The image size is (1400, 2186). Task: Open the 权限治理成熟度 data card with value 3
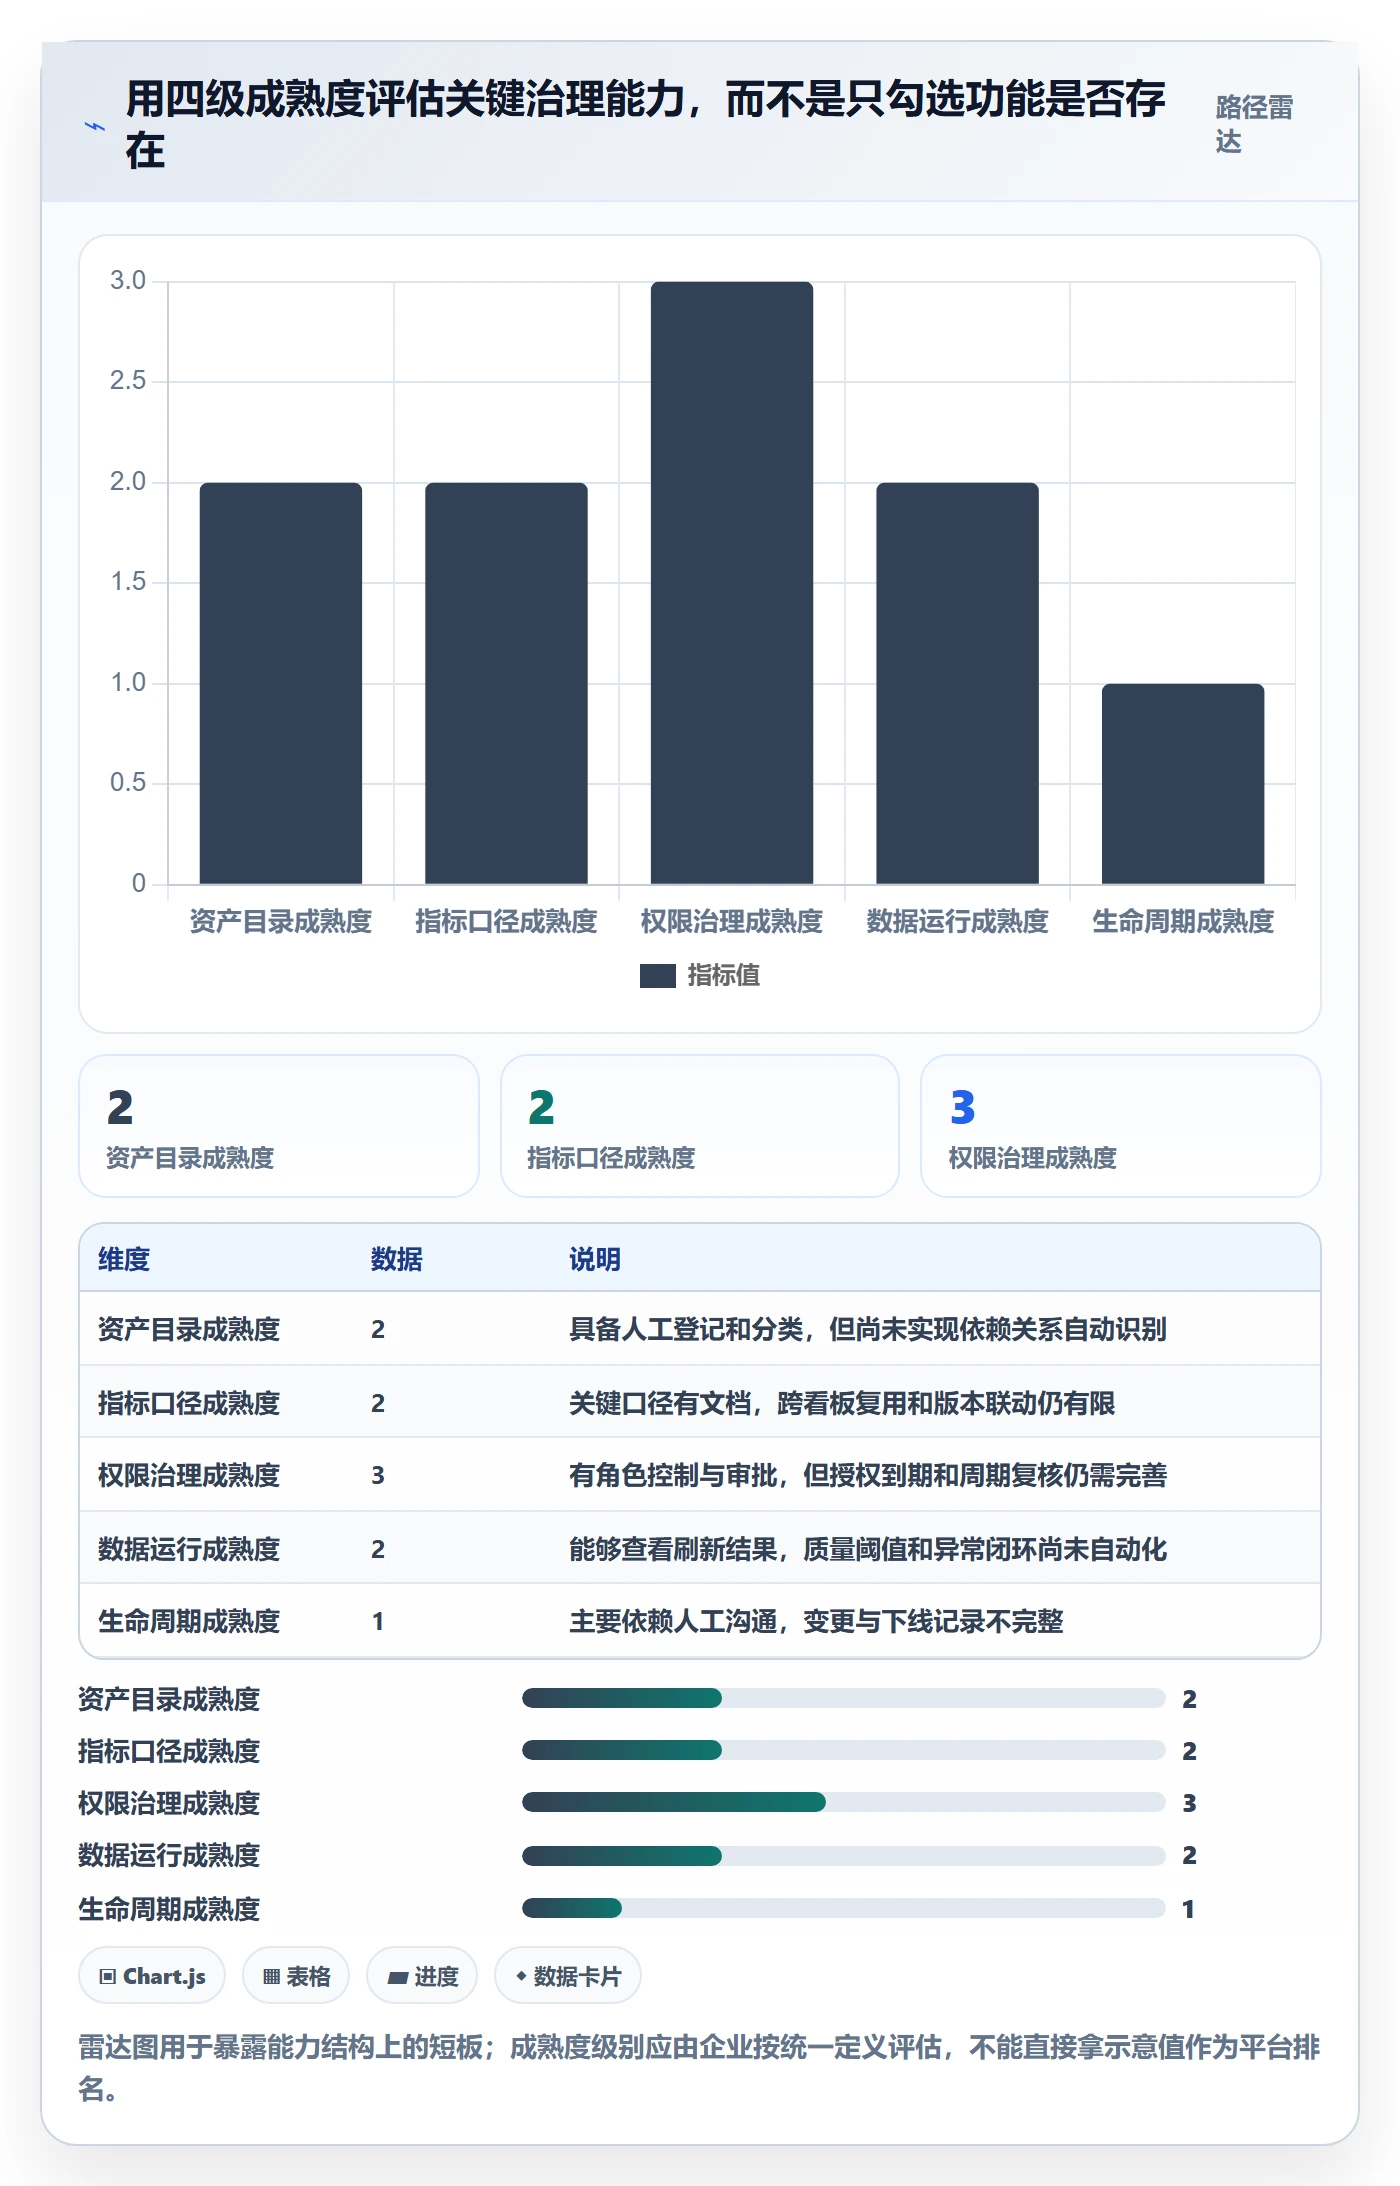[x=1121, y=1126]
